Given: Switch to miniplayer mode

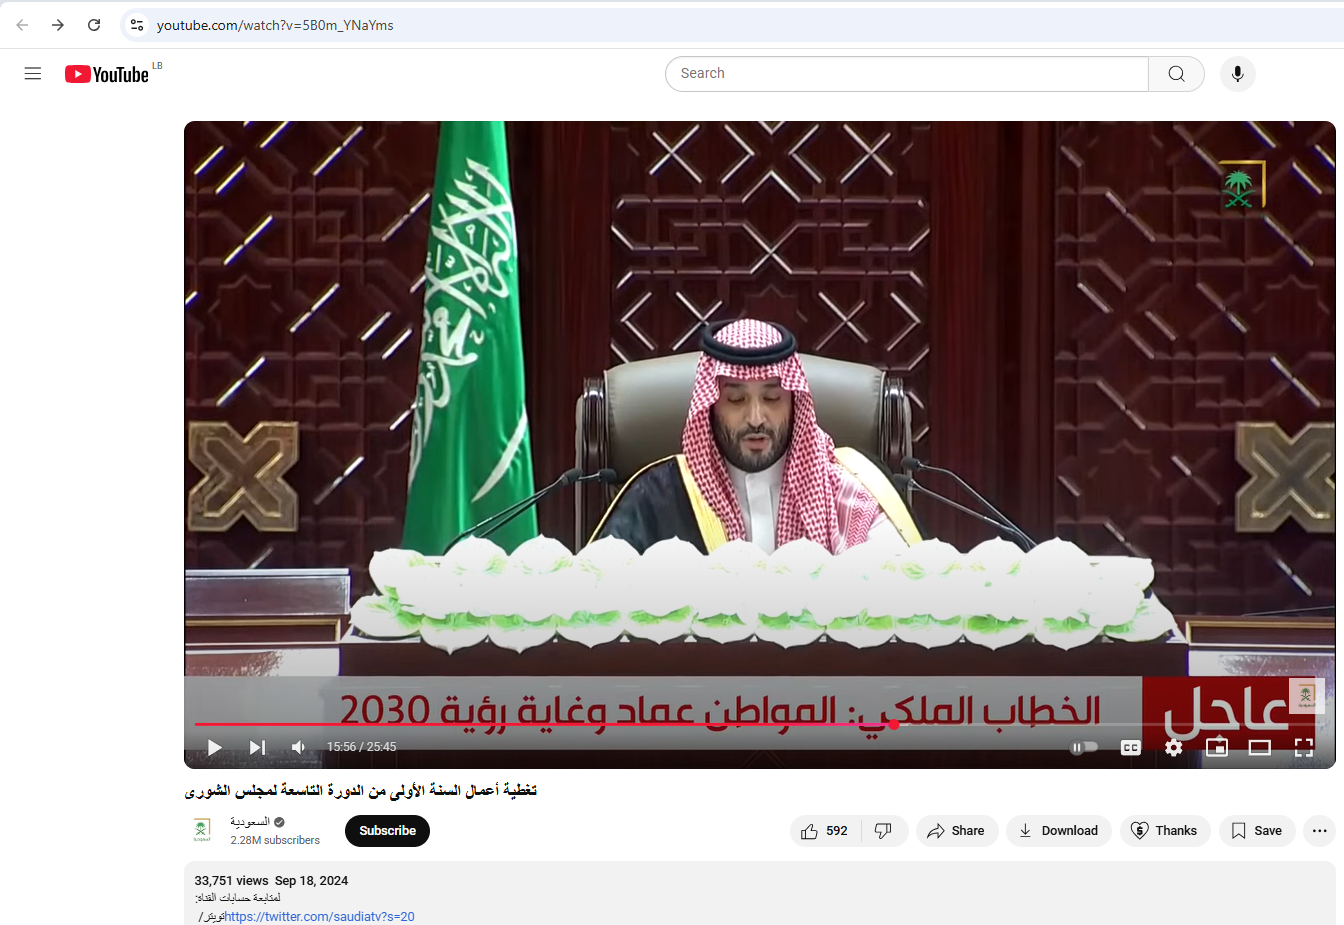Looking at the screenshot, I should click(x=1217, y=747).
